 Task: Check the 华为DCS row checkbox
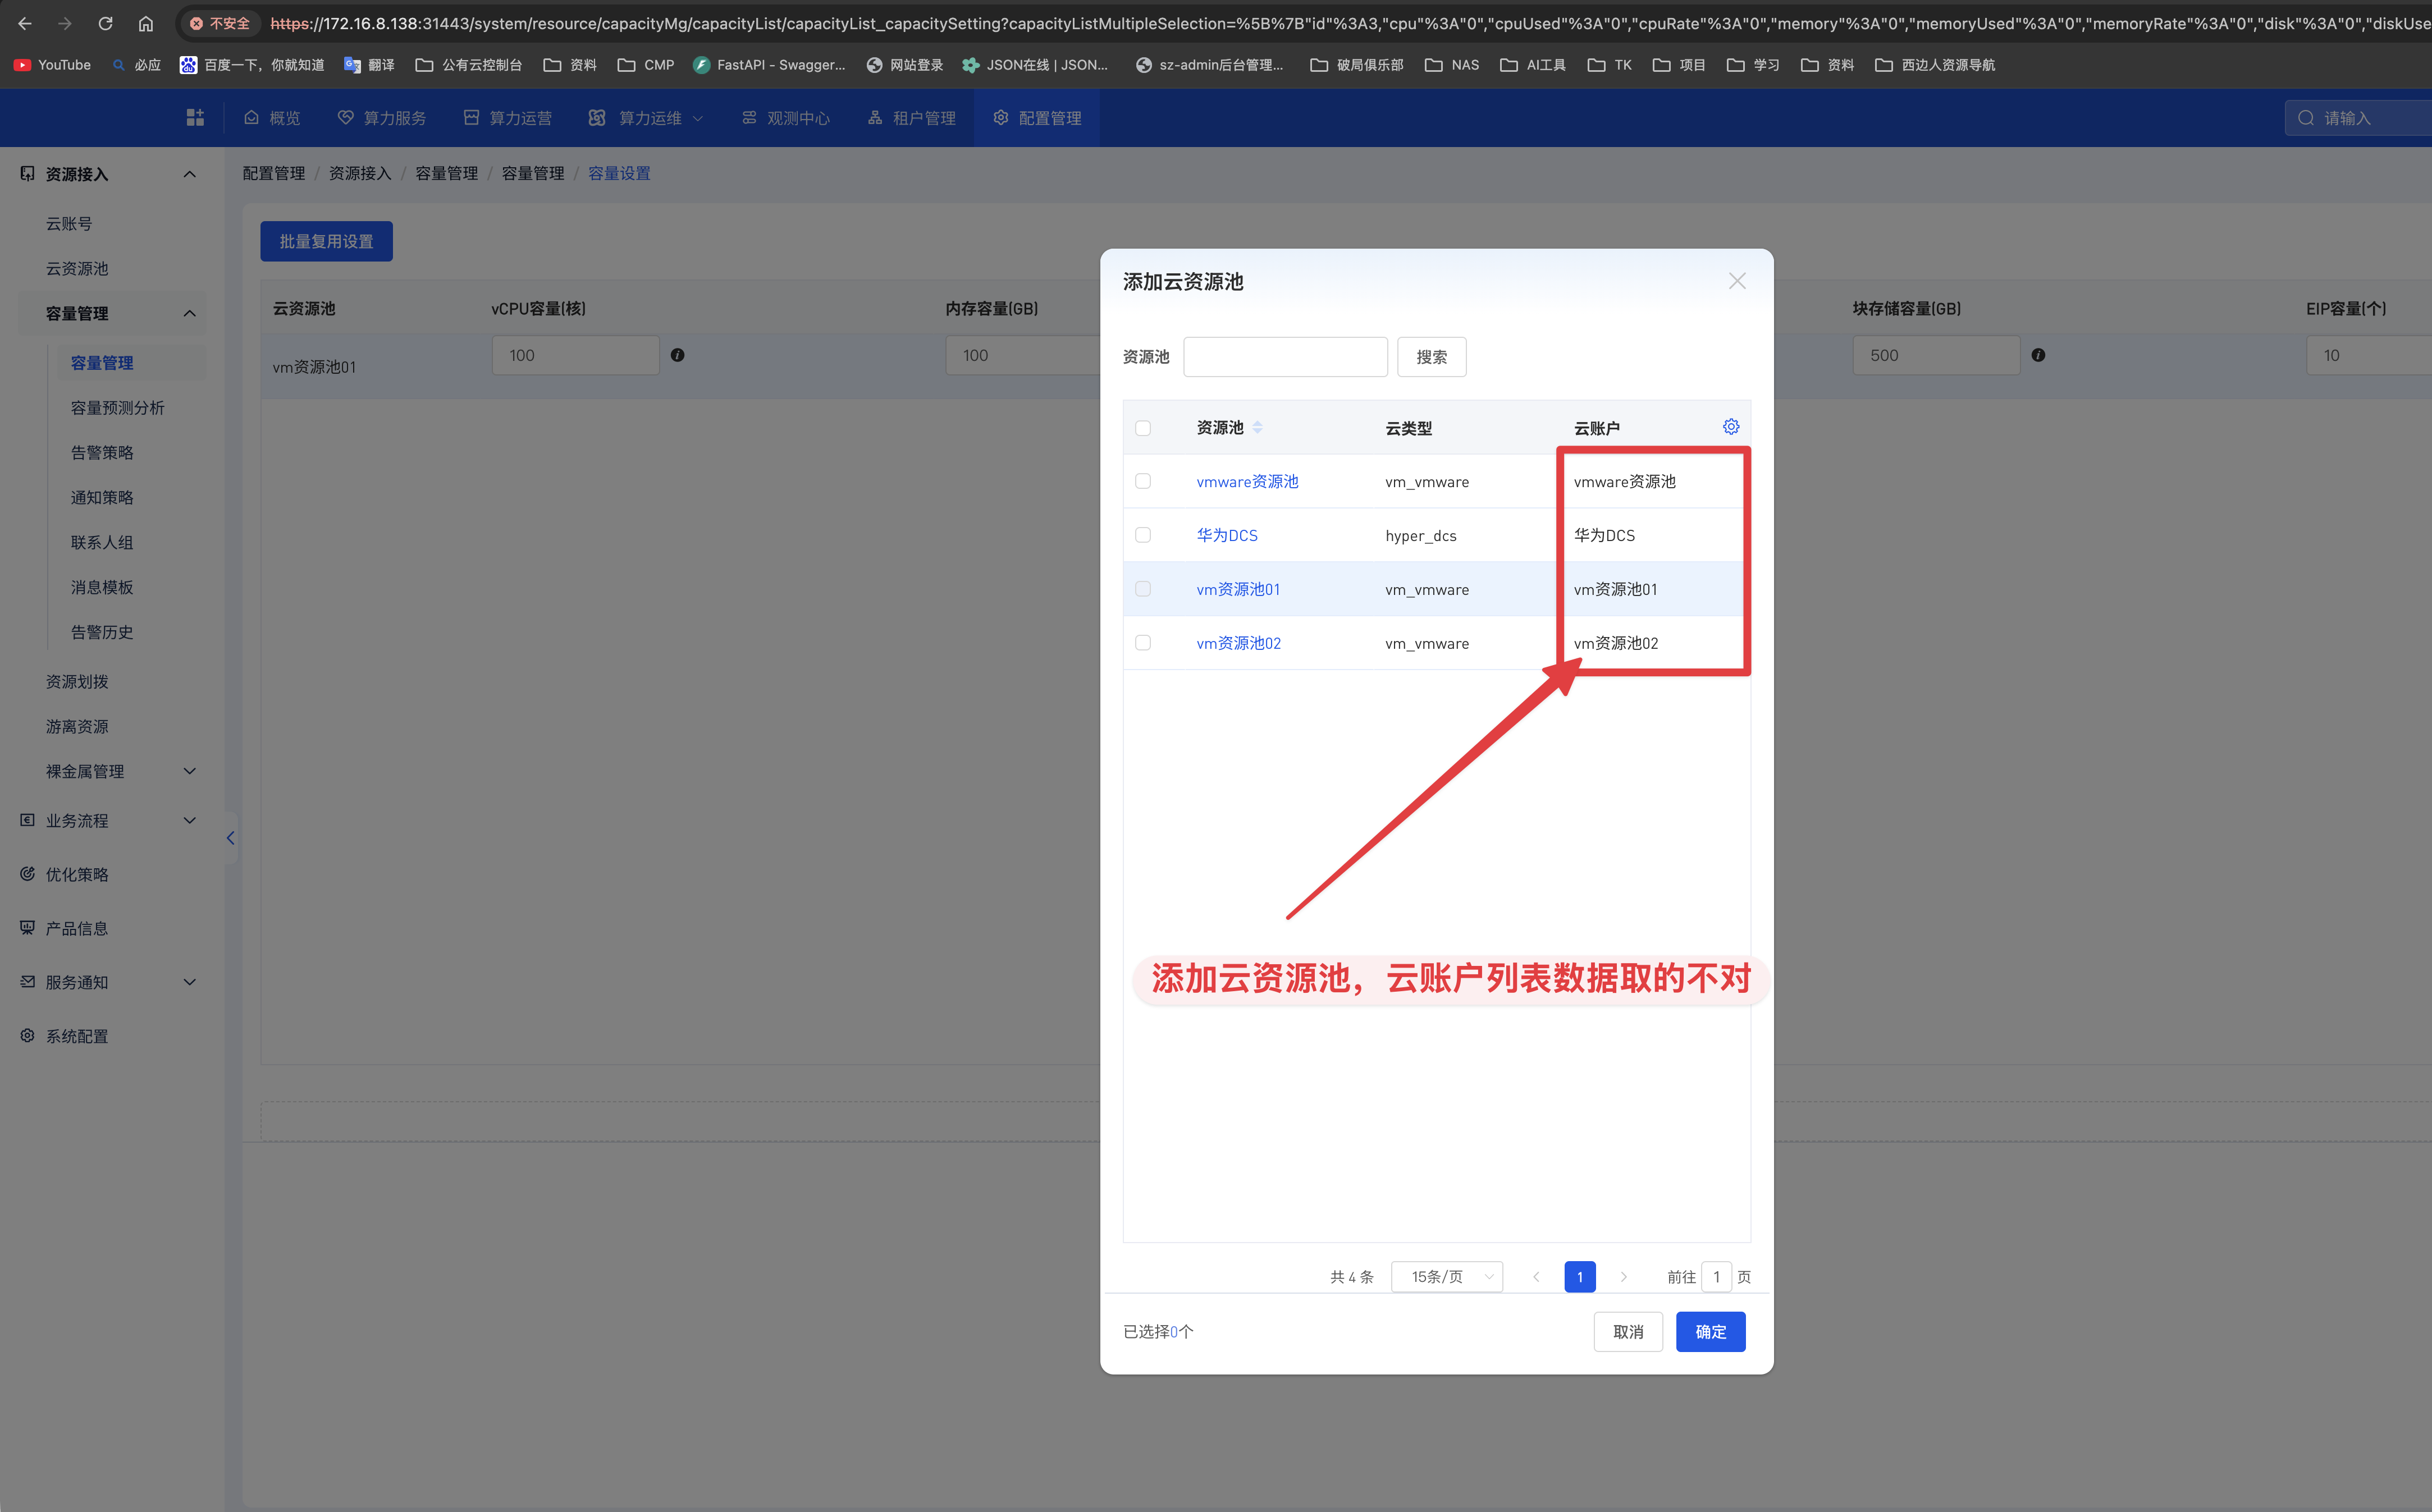click(1143, 535)
